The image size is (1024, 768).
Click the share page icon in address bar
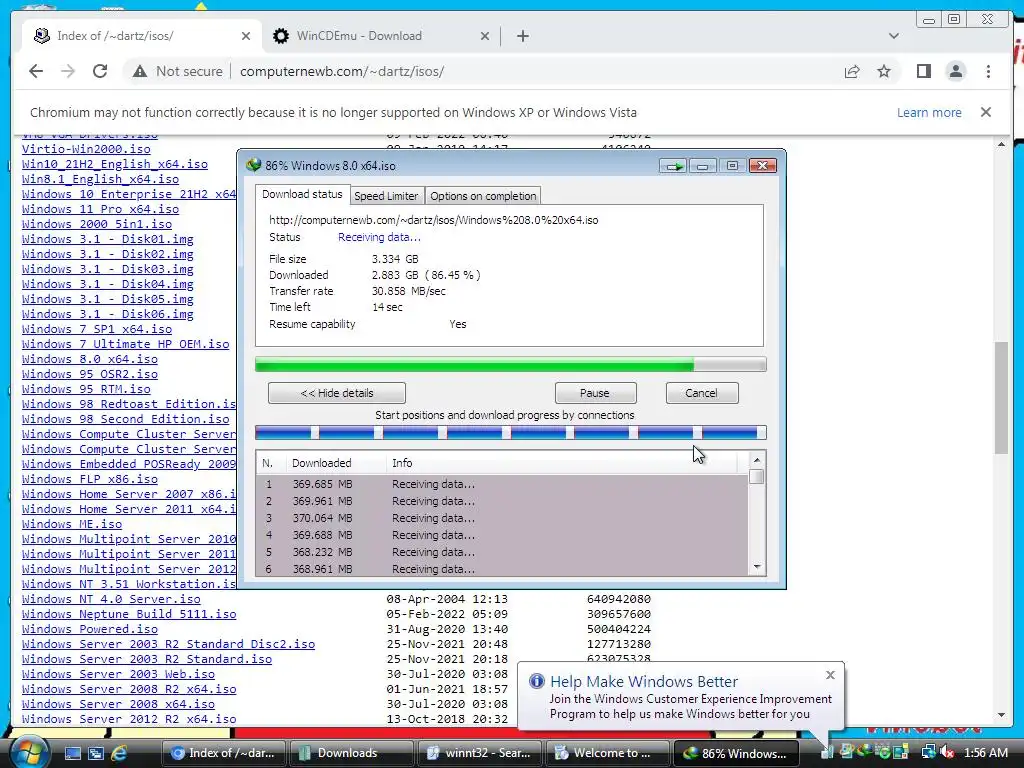point(852,71)
